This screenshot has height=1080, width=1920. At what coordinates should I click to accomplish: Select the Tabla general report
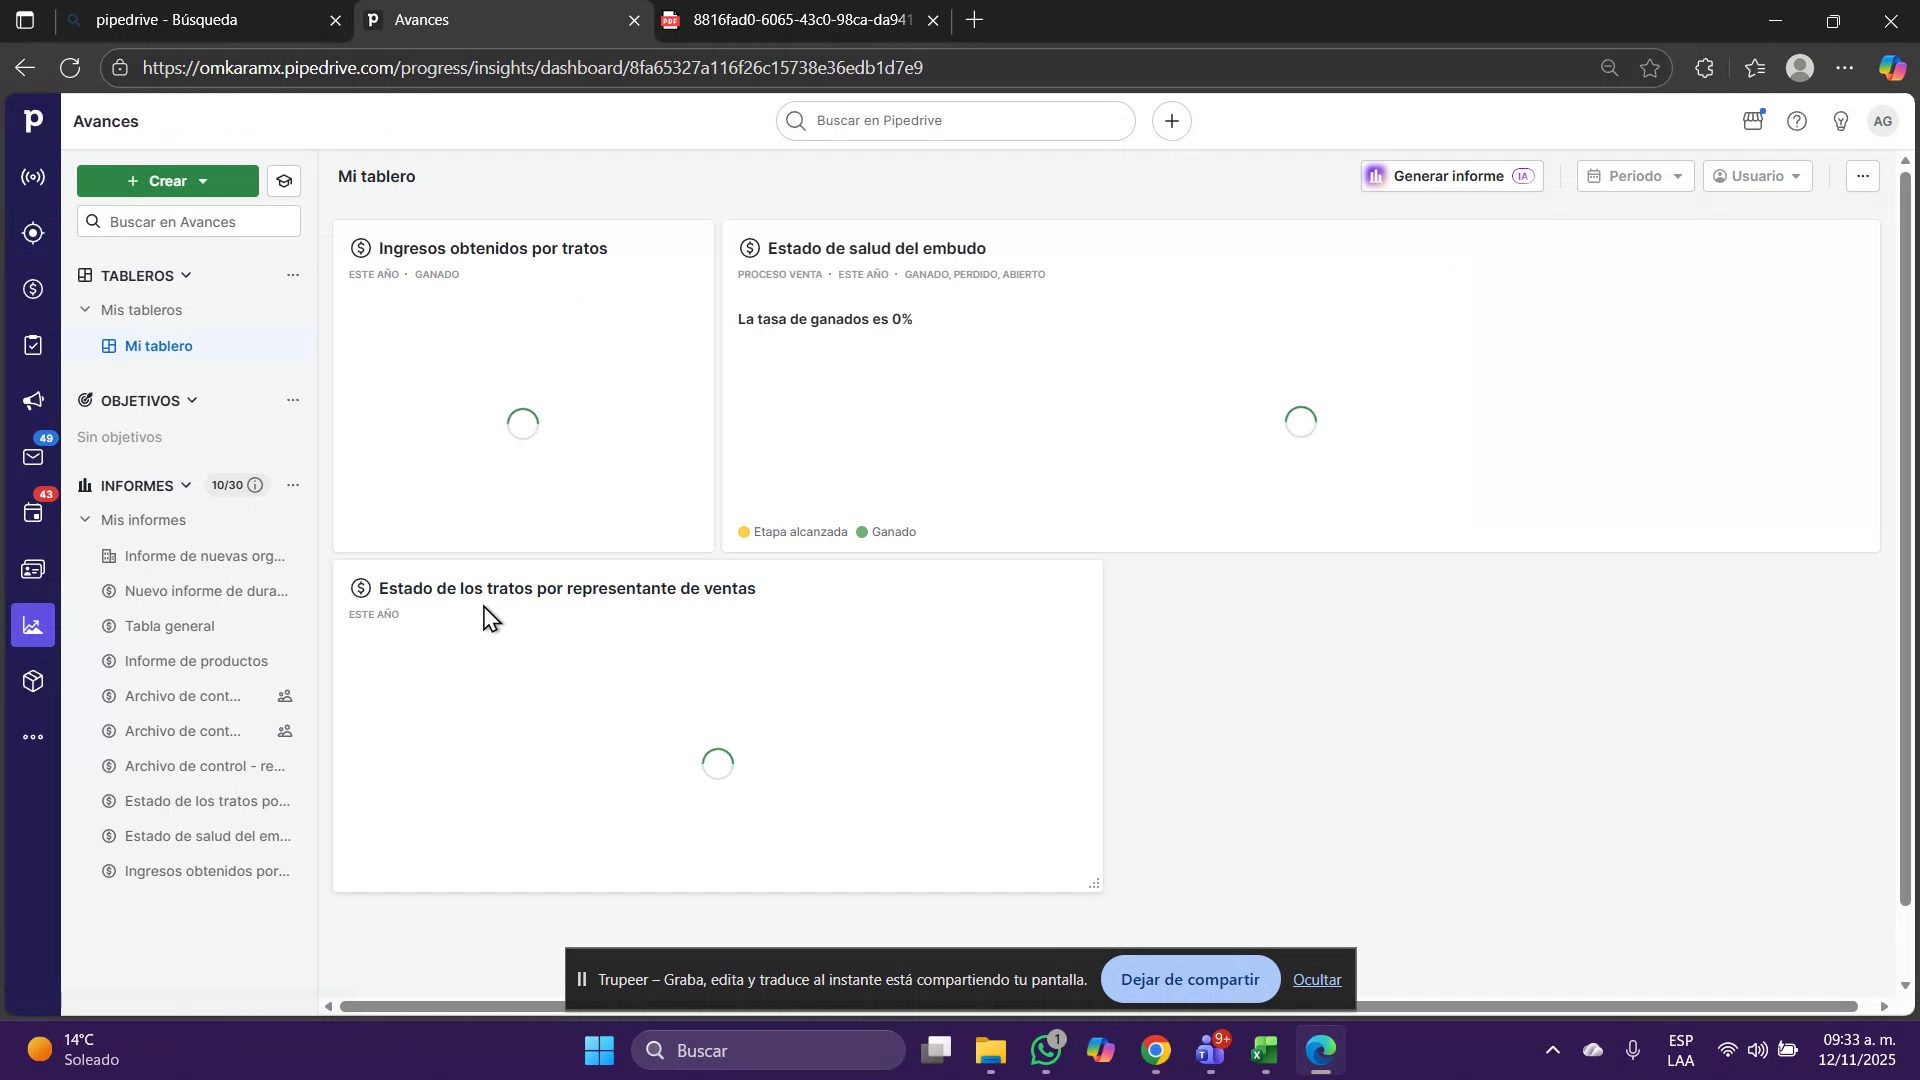tap(170, 625)
